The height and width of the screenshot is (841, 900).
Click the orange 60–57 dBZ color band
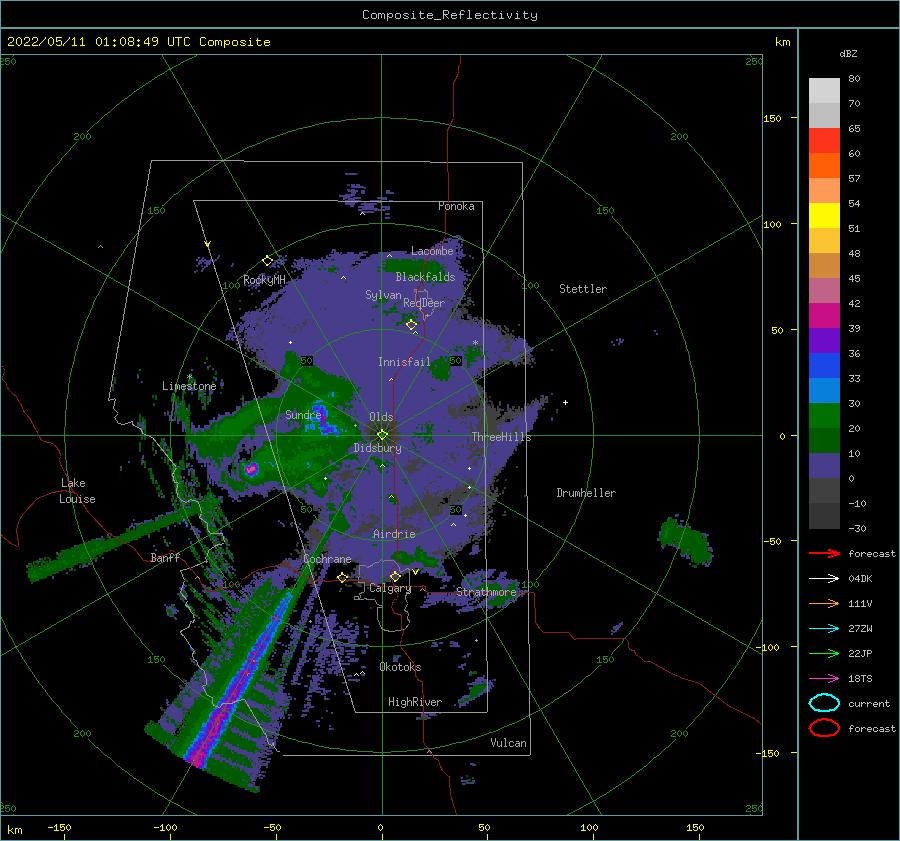coord(824,166)
